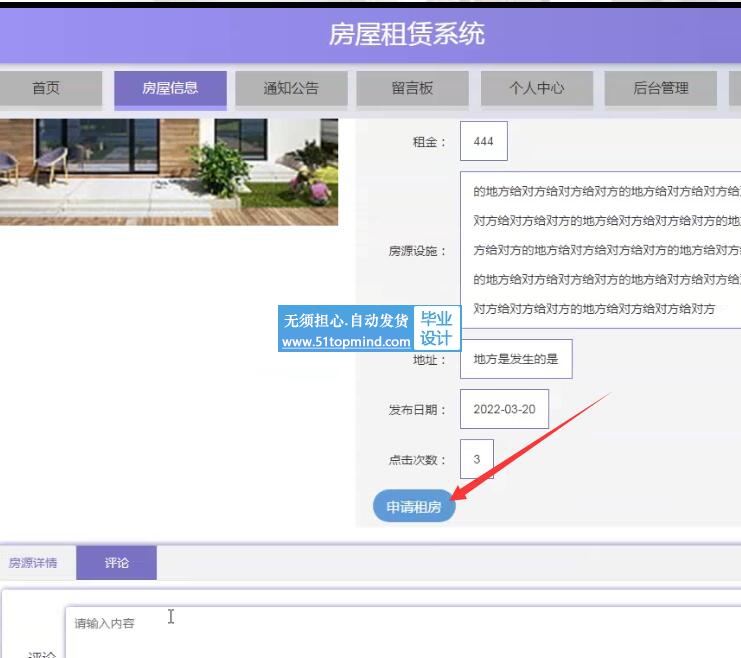Click the 房源设施 field label
Screen dimensions: 741x658
417,251
